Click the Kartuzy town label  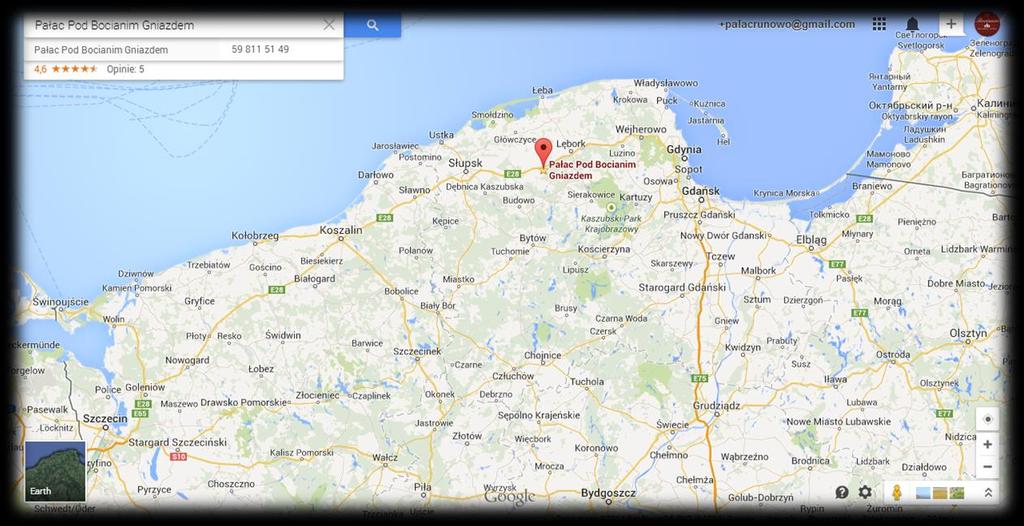pyautogui.click(x=636, y=197)
